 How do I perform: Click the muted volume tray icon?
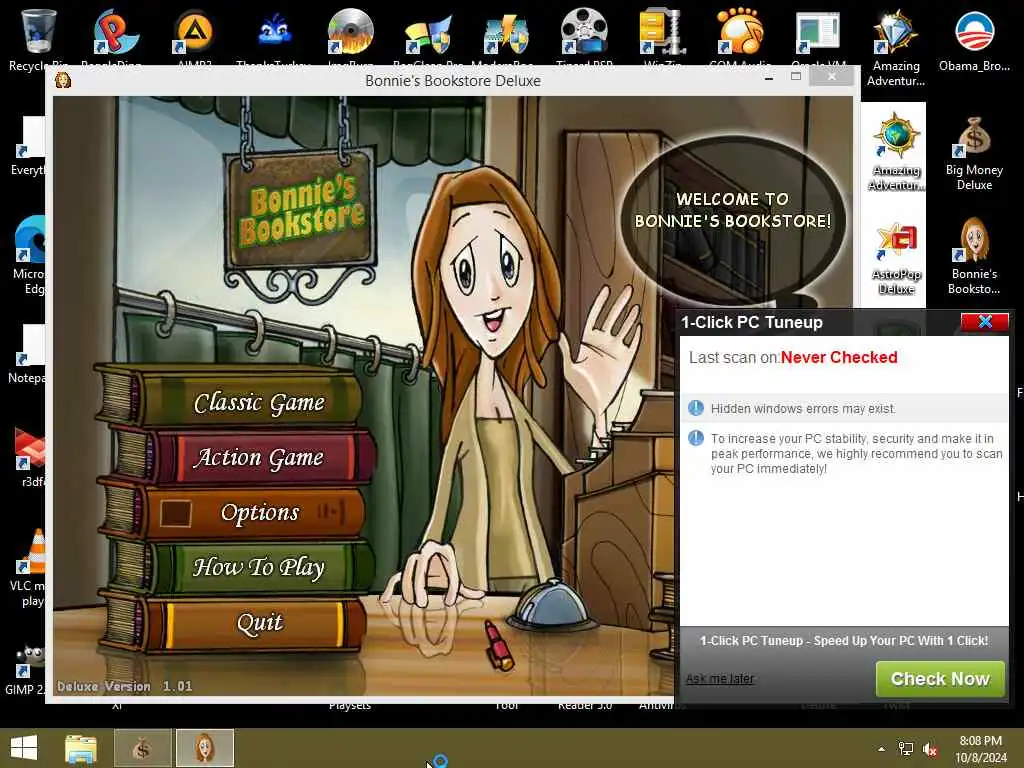point(930,749)
